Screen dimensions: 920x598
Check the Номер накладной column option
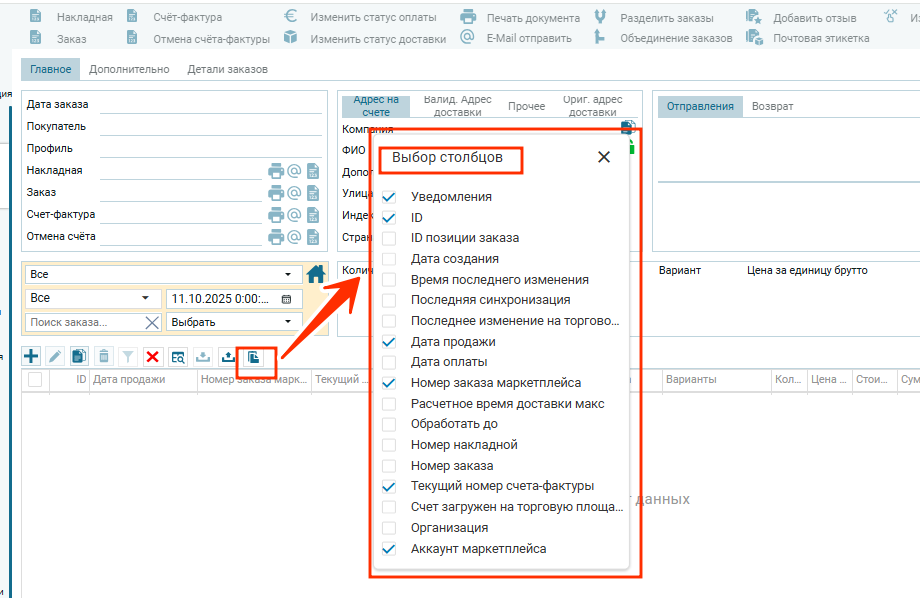pyautogui.click(x=389, y=445)
